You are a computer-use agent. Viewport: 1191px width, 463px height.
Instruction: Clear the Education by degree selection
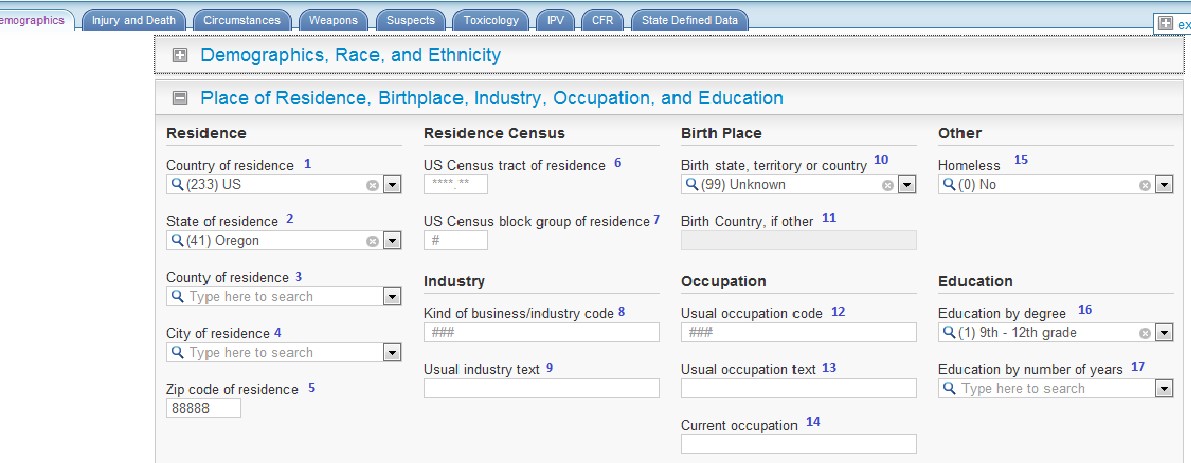pos(1145,333)
